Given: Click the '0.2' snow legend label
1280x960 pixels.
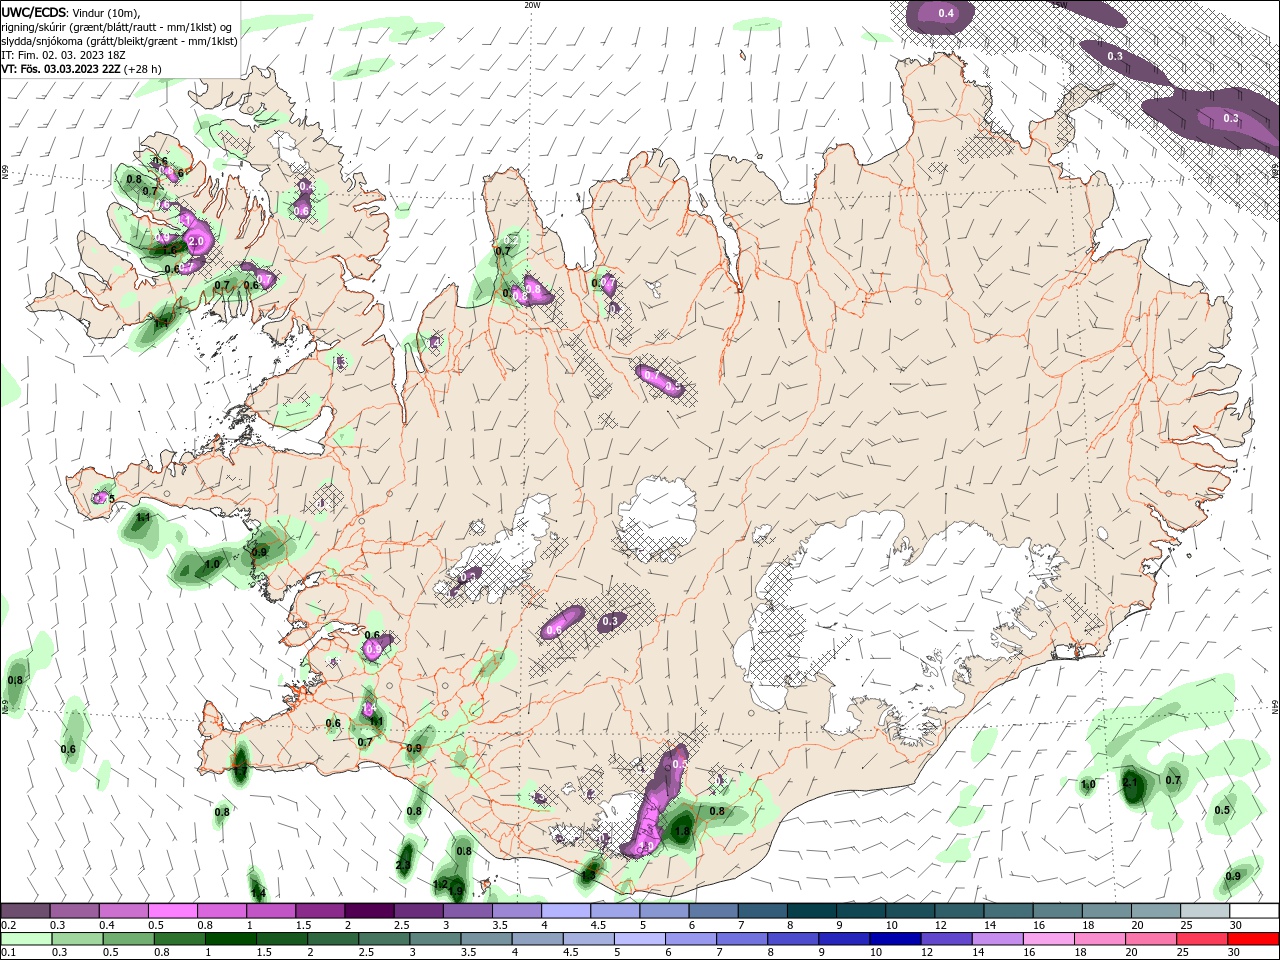Looking at the screenshot, I should pos(8,925).
